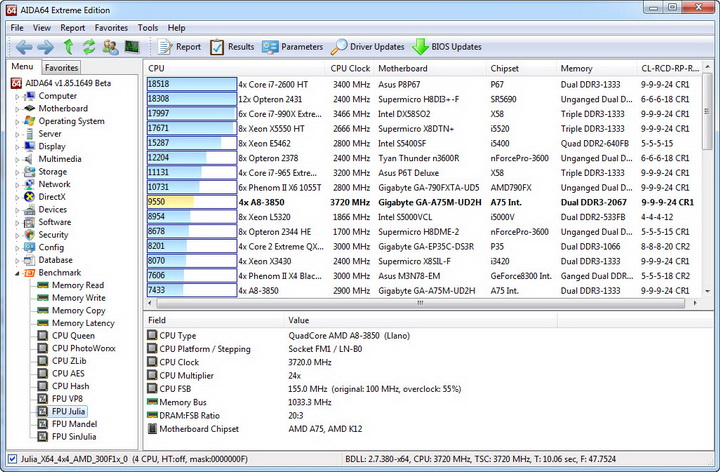Sort results by Memory column header
This screenshot has width=720, height=472.
click(x=596, y=68)
